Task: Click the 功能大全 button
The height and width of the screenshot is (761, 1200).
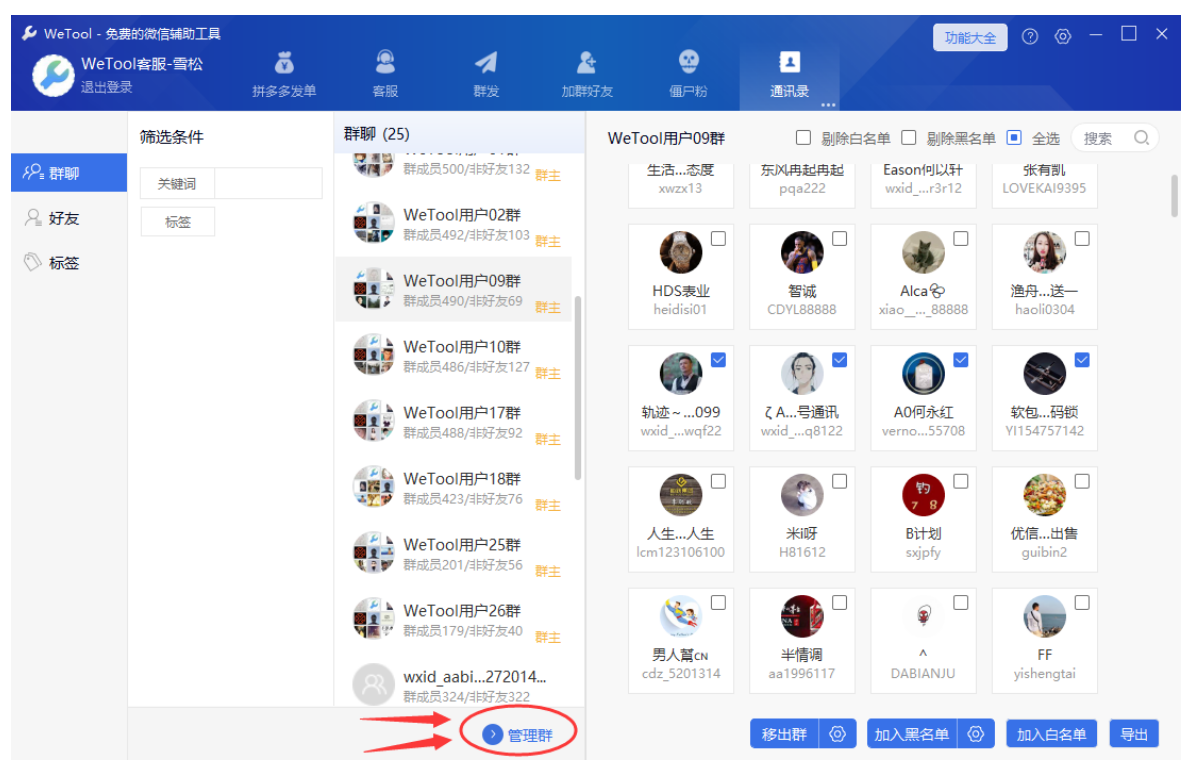Action: (x=970, y=38)
